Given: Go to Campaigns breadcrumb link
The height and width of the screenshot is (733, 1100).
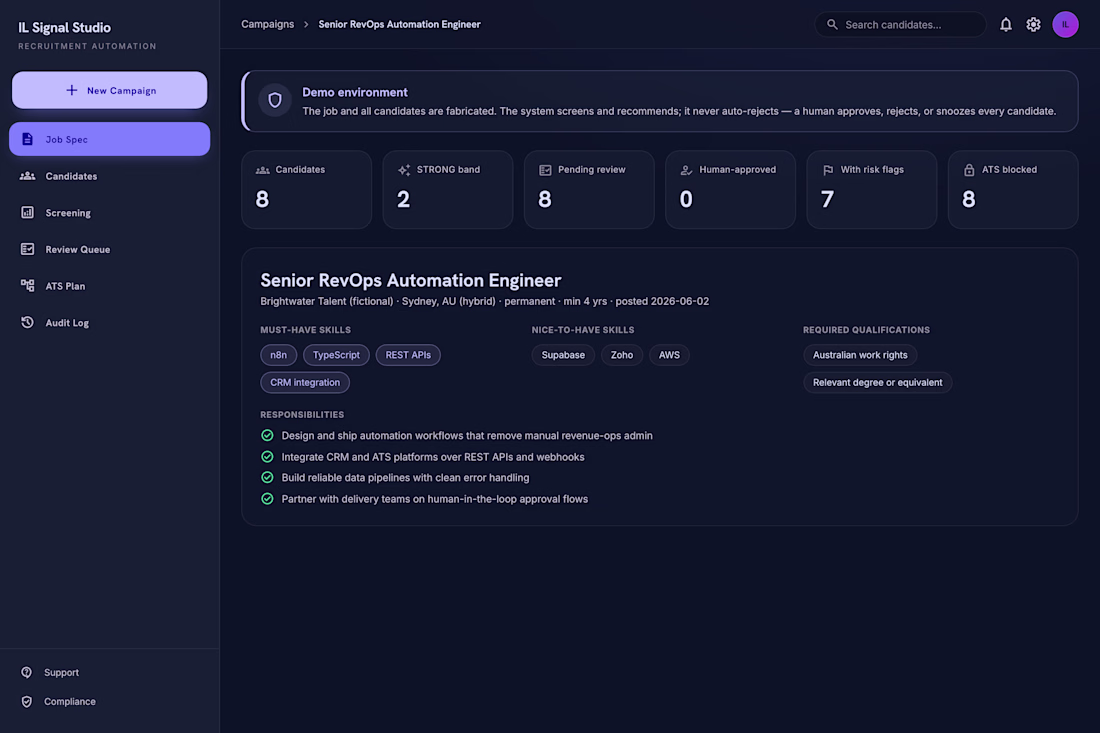Looking at the screenshot, I should click(267, 24).
